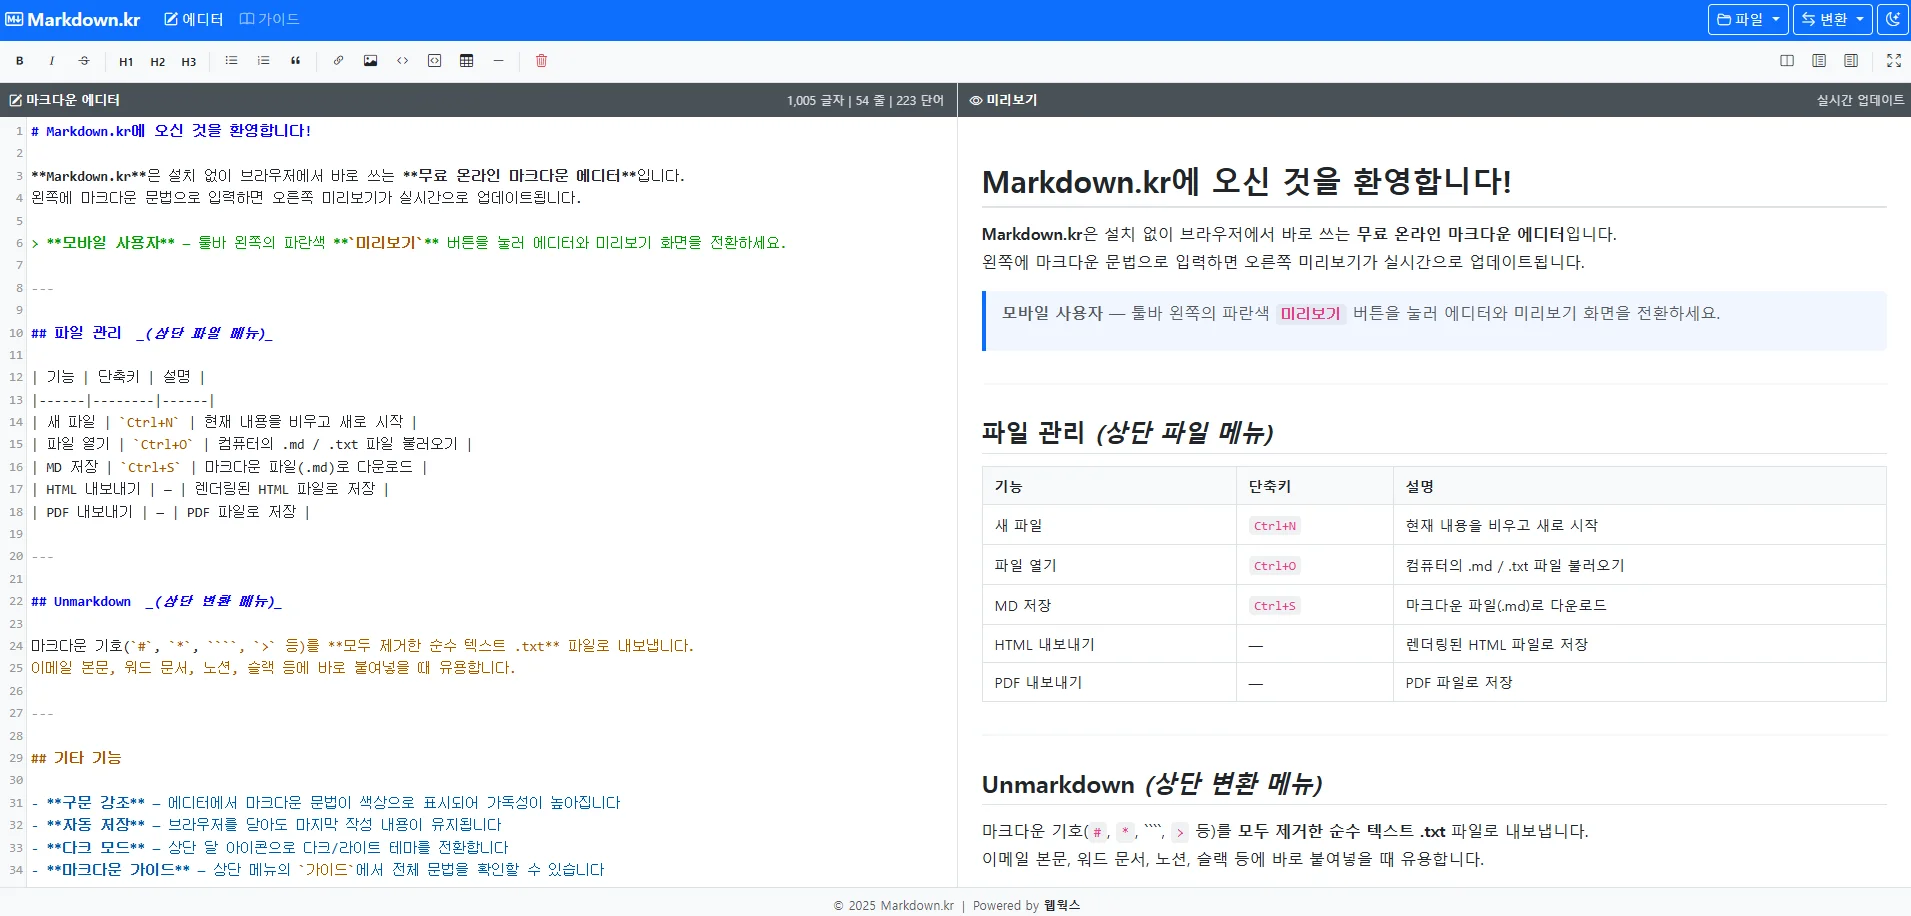Insert a hyperlink using the link icon

tap(337, 61)
